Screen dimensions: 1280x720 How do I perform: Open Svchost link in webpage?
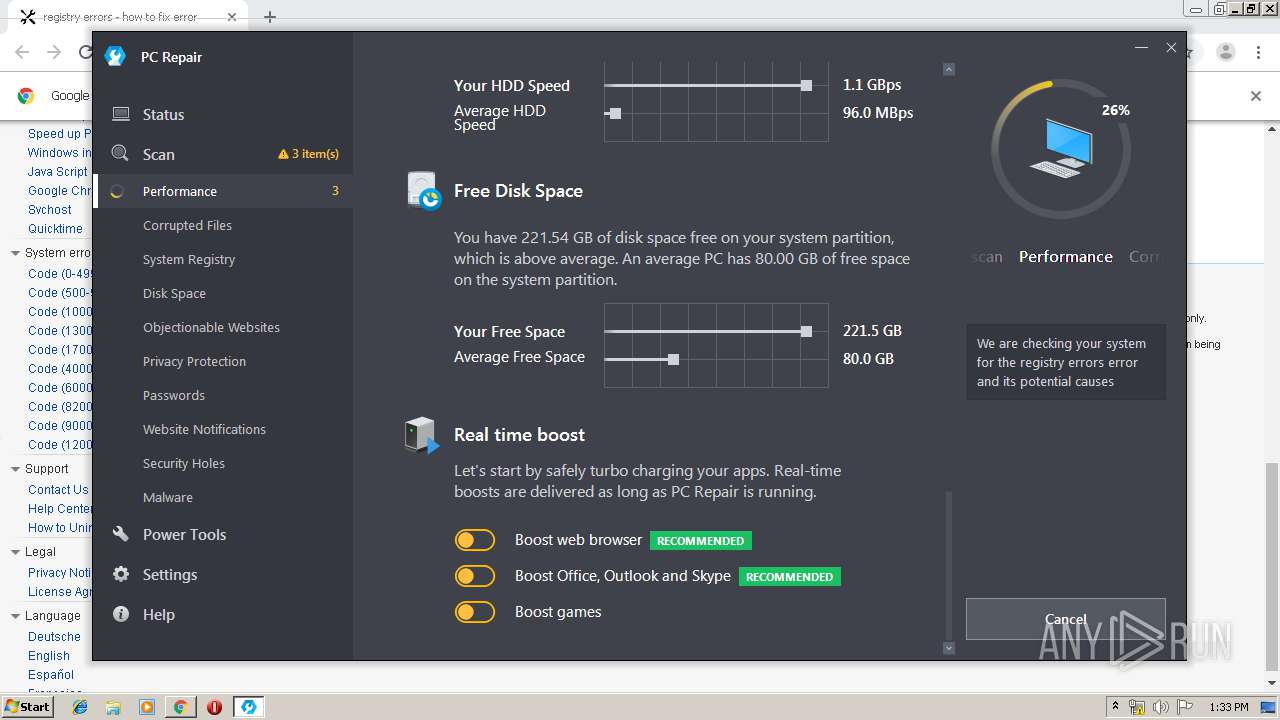50,210
